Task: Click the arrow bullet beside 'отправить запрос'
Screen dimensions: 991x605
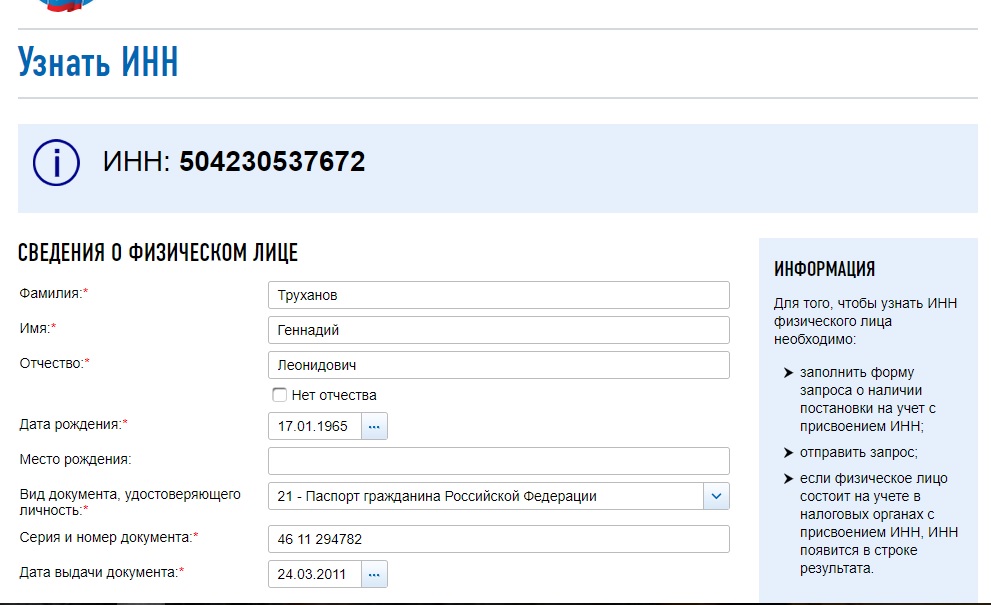Action: (x=787, y=452)
